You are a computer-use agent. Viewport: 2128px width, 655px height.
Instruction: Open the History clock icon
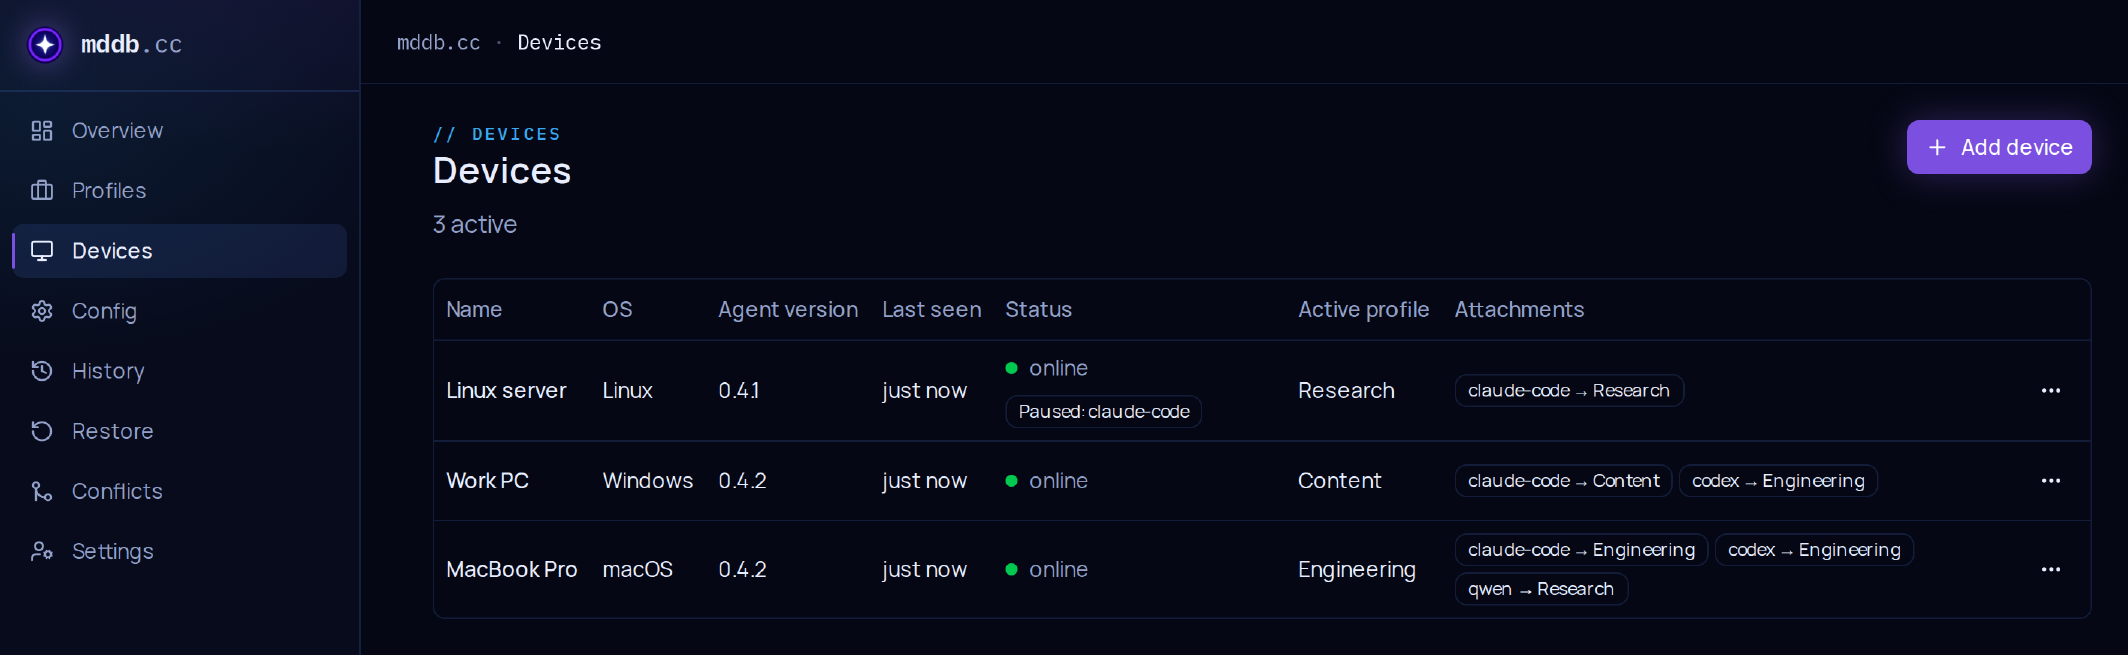[42, 371]
